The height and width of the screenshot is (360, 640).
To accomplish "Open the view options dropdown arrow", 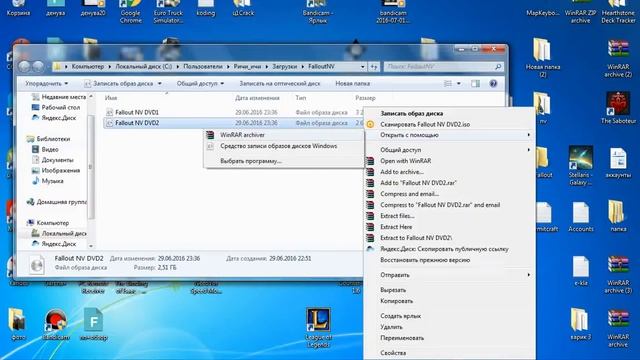I will pyautogui.click(x=459, y=84).
